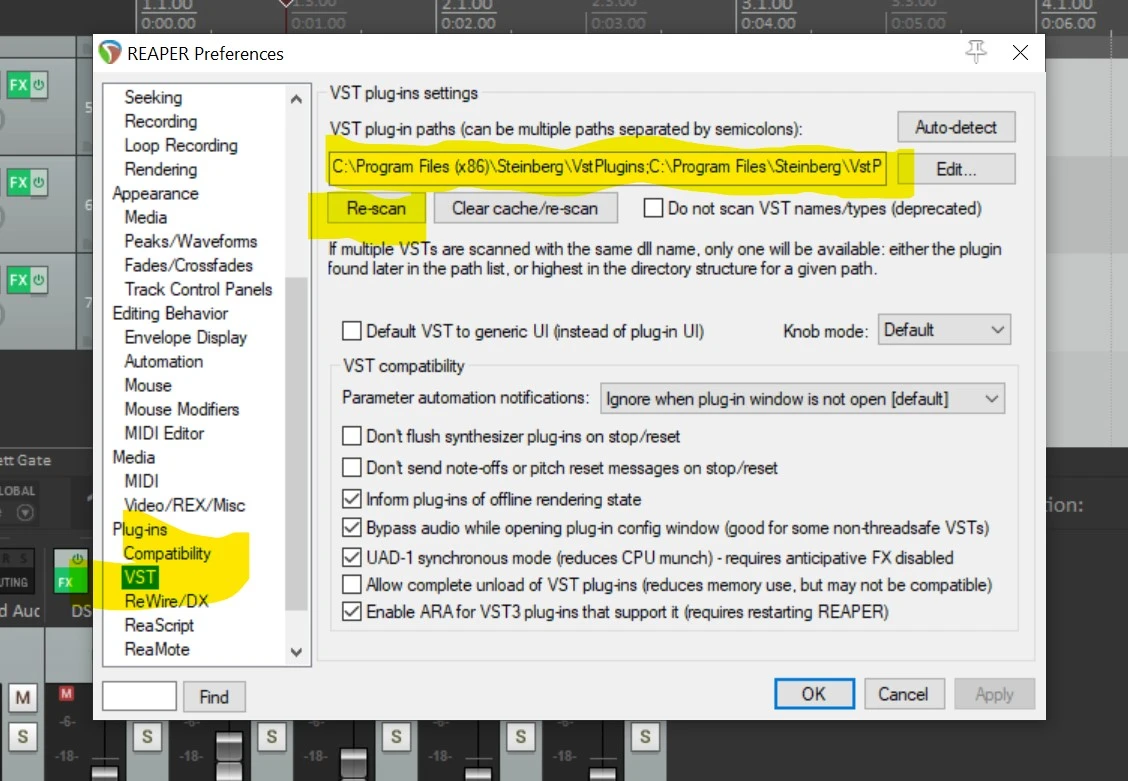This screenshot has height=781, width=1128.
Task: Enable Allow complete unload of VST plug-ins
Action: 352,584
